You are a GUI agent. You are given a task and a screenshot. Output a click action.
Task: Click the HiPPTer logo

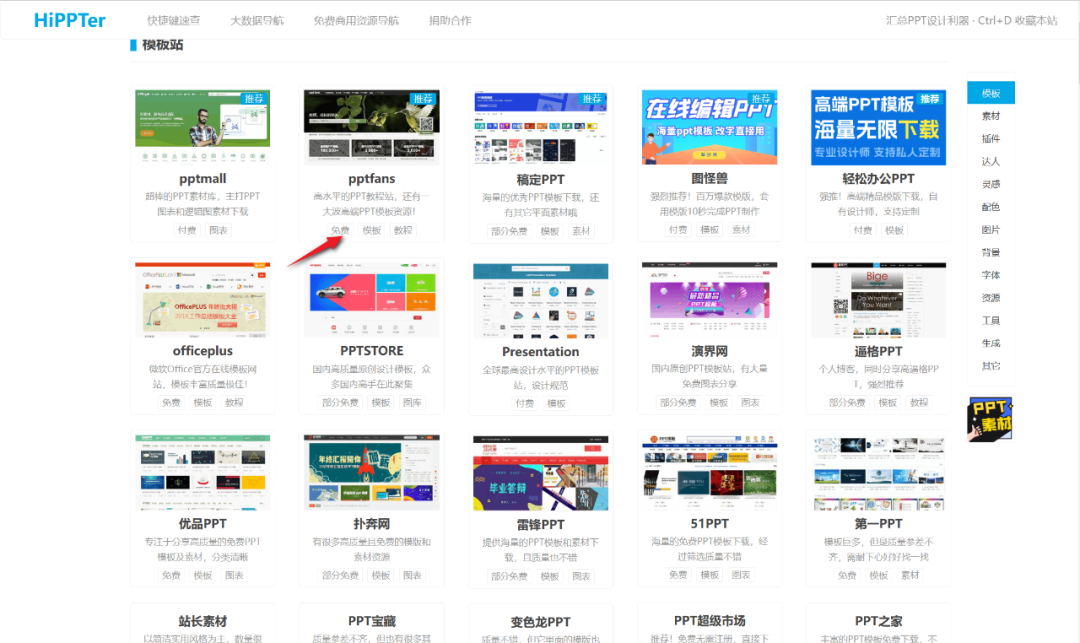click(68, 20)
